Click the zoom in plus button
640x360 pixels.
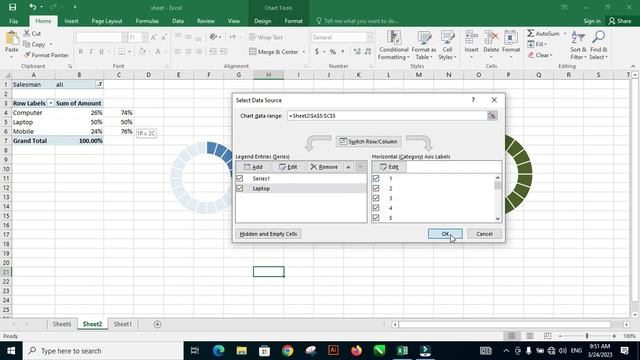pos(614,336)
